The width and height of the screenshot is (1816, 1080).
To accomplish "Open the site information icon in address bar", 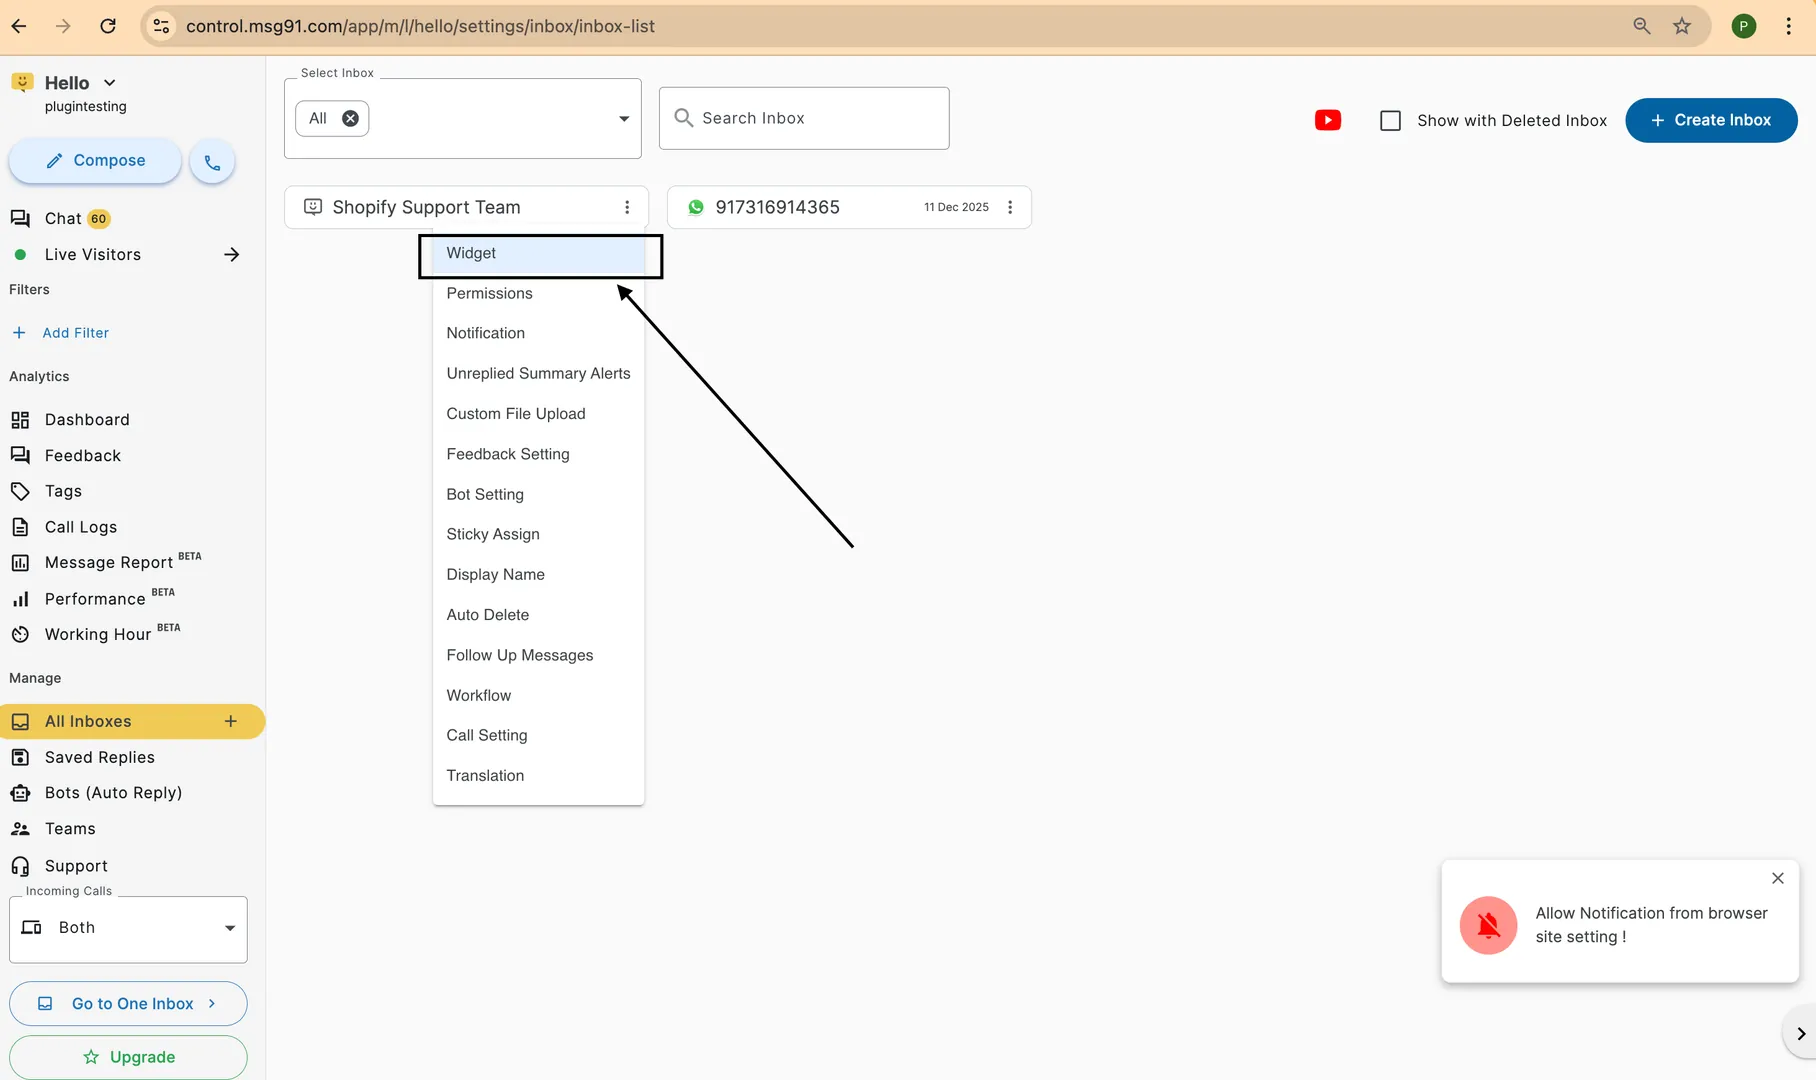I will coord(161,26).
